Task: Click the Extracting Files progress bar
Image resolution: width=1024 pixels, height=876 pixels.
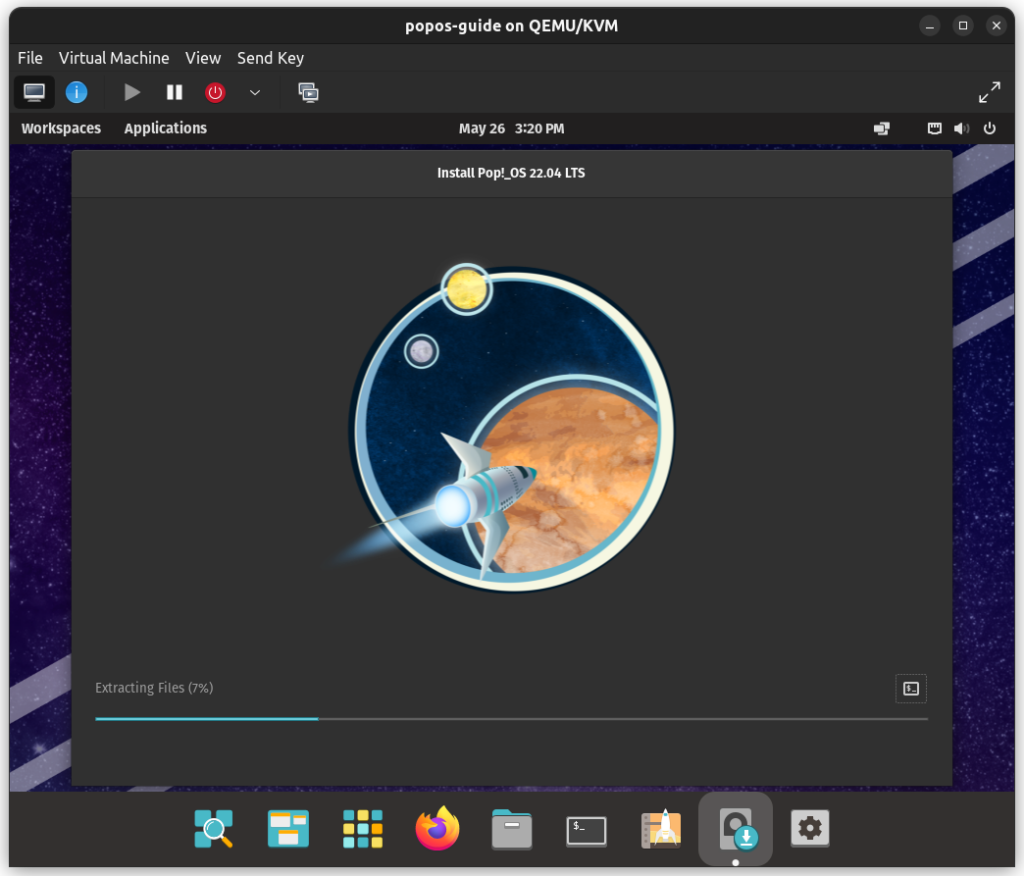Action: point(511,719)
